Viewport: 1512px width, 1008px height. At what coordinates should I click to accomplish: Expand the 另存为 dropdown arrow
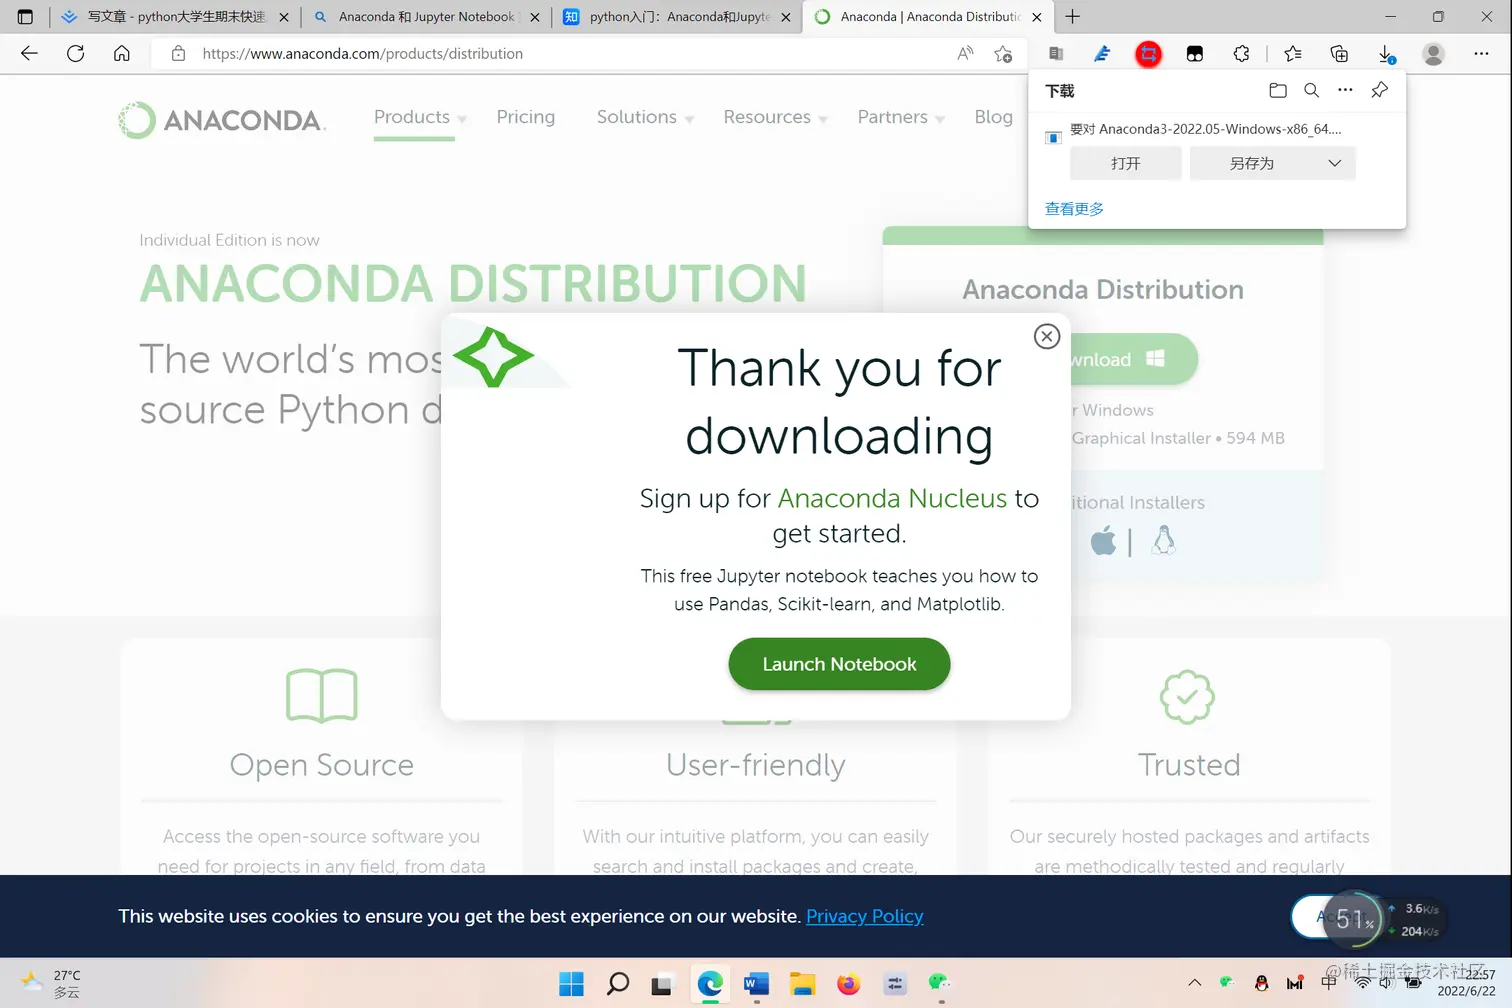pyautogui.click(x=1334, y=163)
